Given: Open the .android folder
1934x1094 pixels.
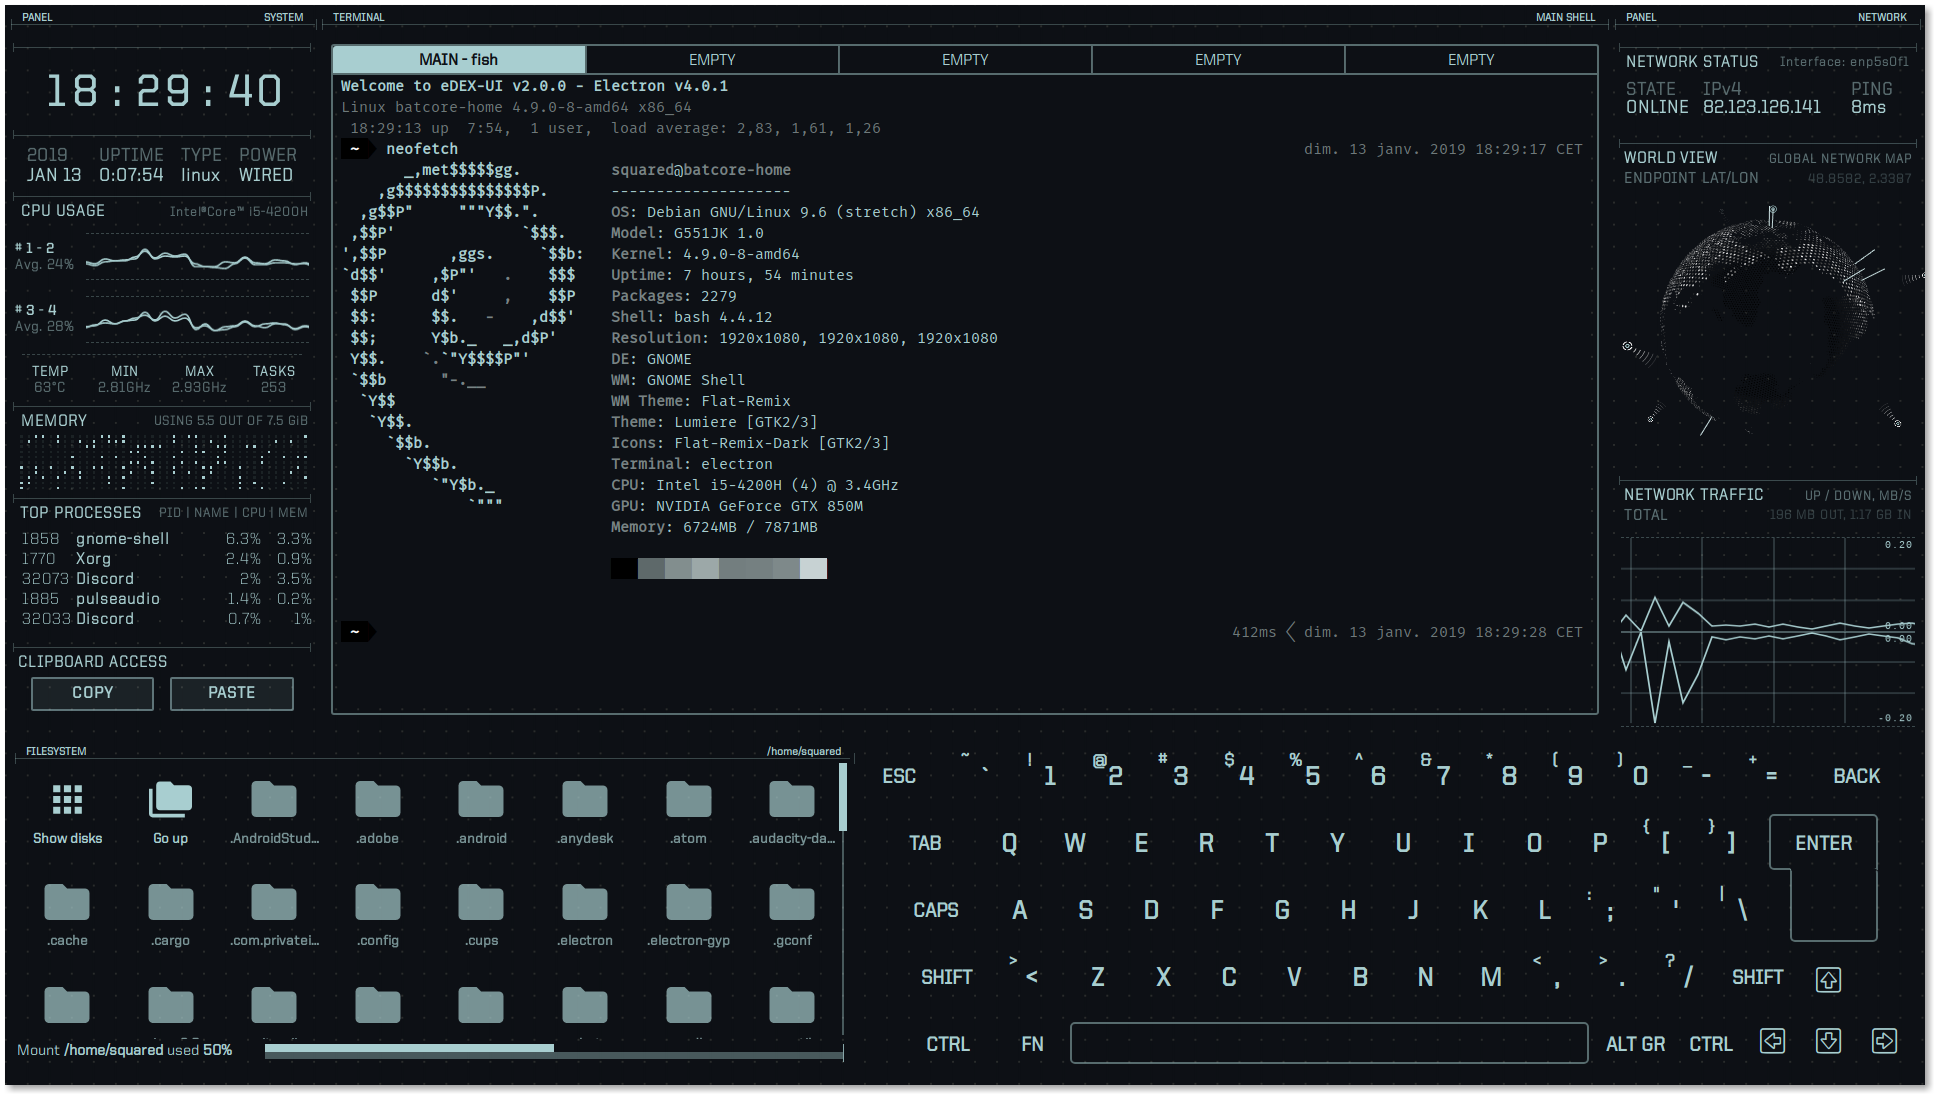Looking at the screenshot, I should (481, 798).
